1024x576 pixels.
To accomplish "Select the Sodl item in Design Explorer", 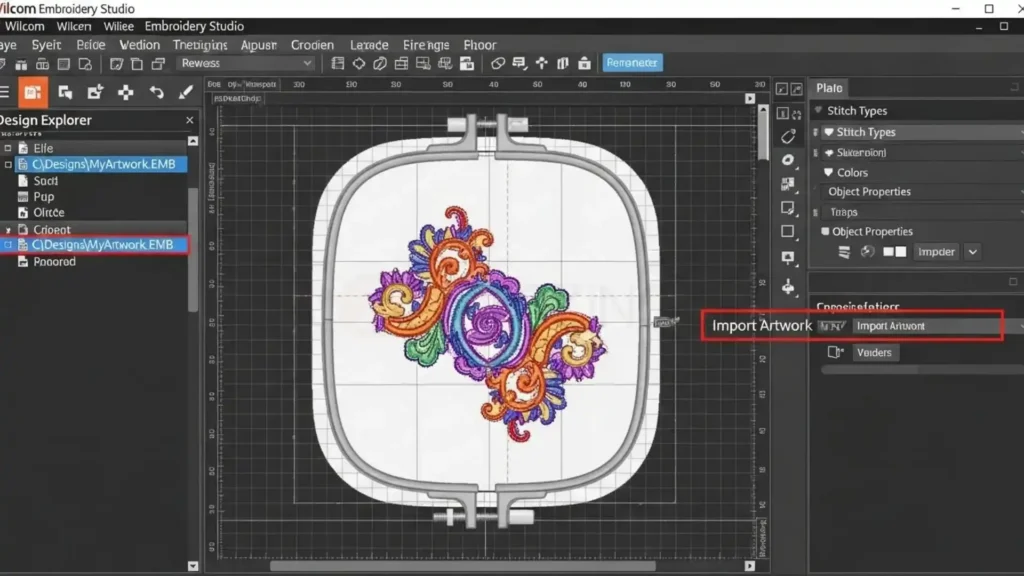I will (x=46, y=181).
